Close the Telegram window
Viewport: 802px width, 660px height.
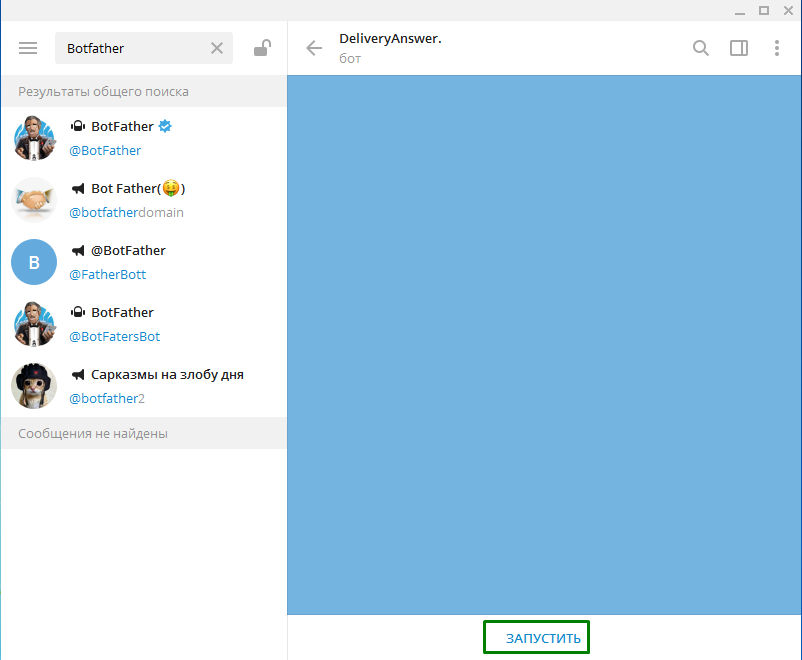(788, 10)
